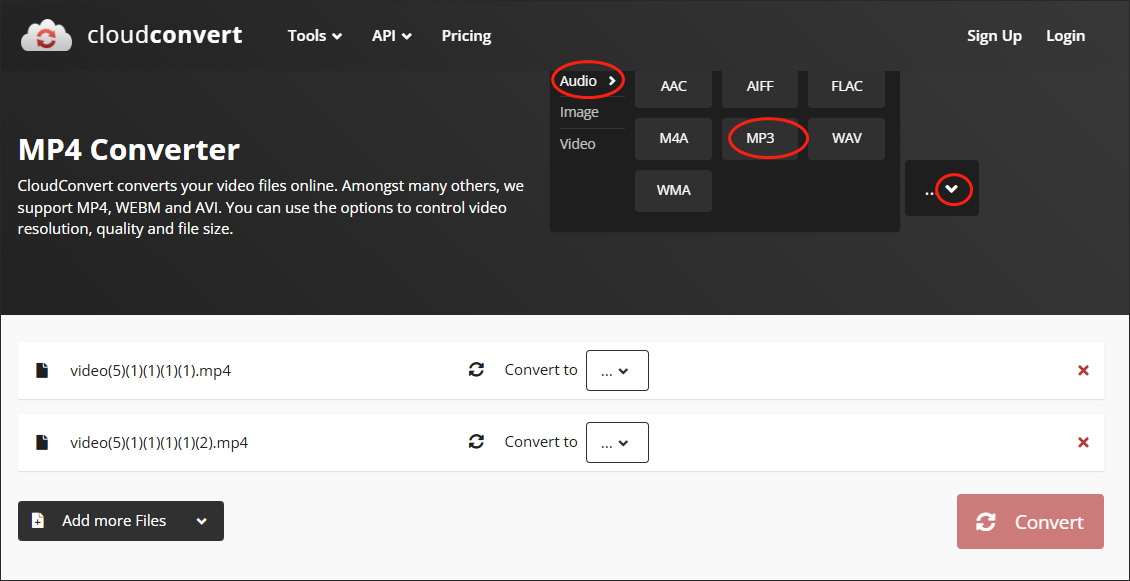Go to the Pricing page
1130x581 pixels.
point(466,36)
